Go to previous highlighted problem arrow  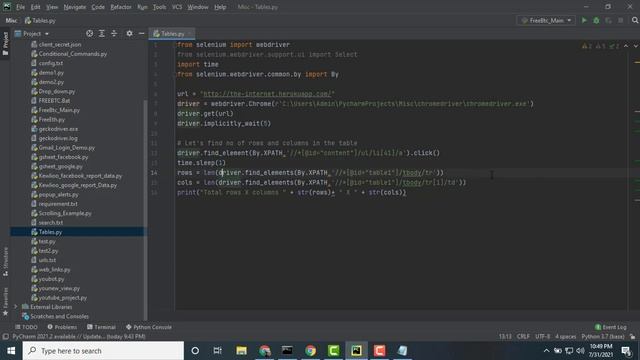point(626,46)
